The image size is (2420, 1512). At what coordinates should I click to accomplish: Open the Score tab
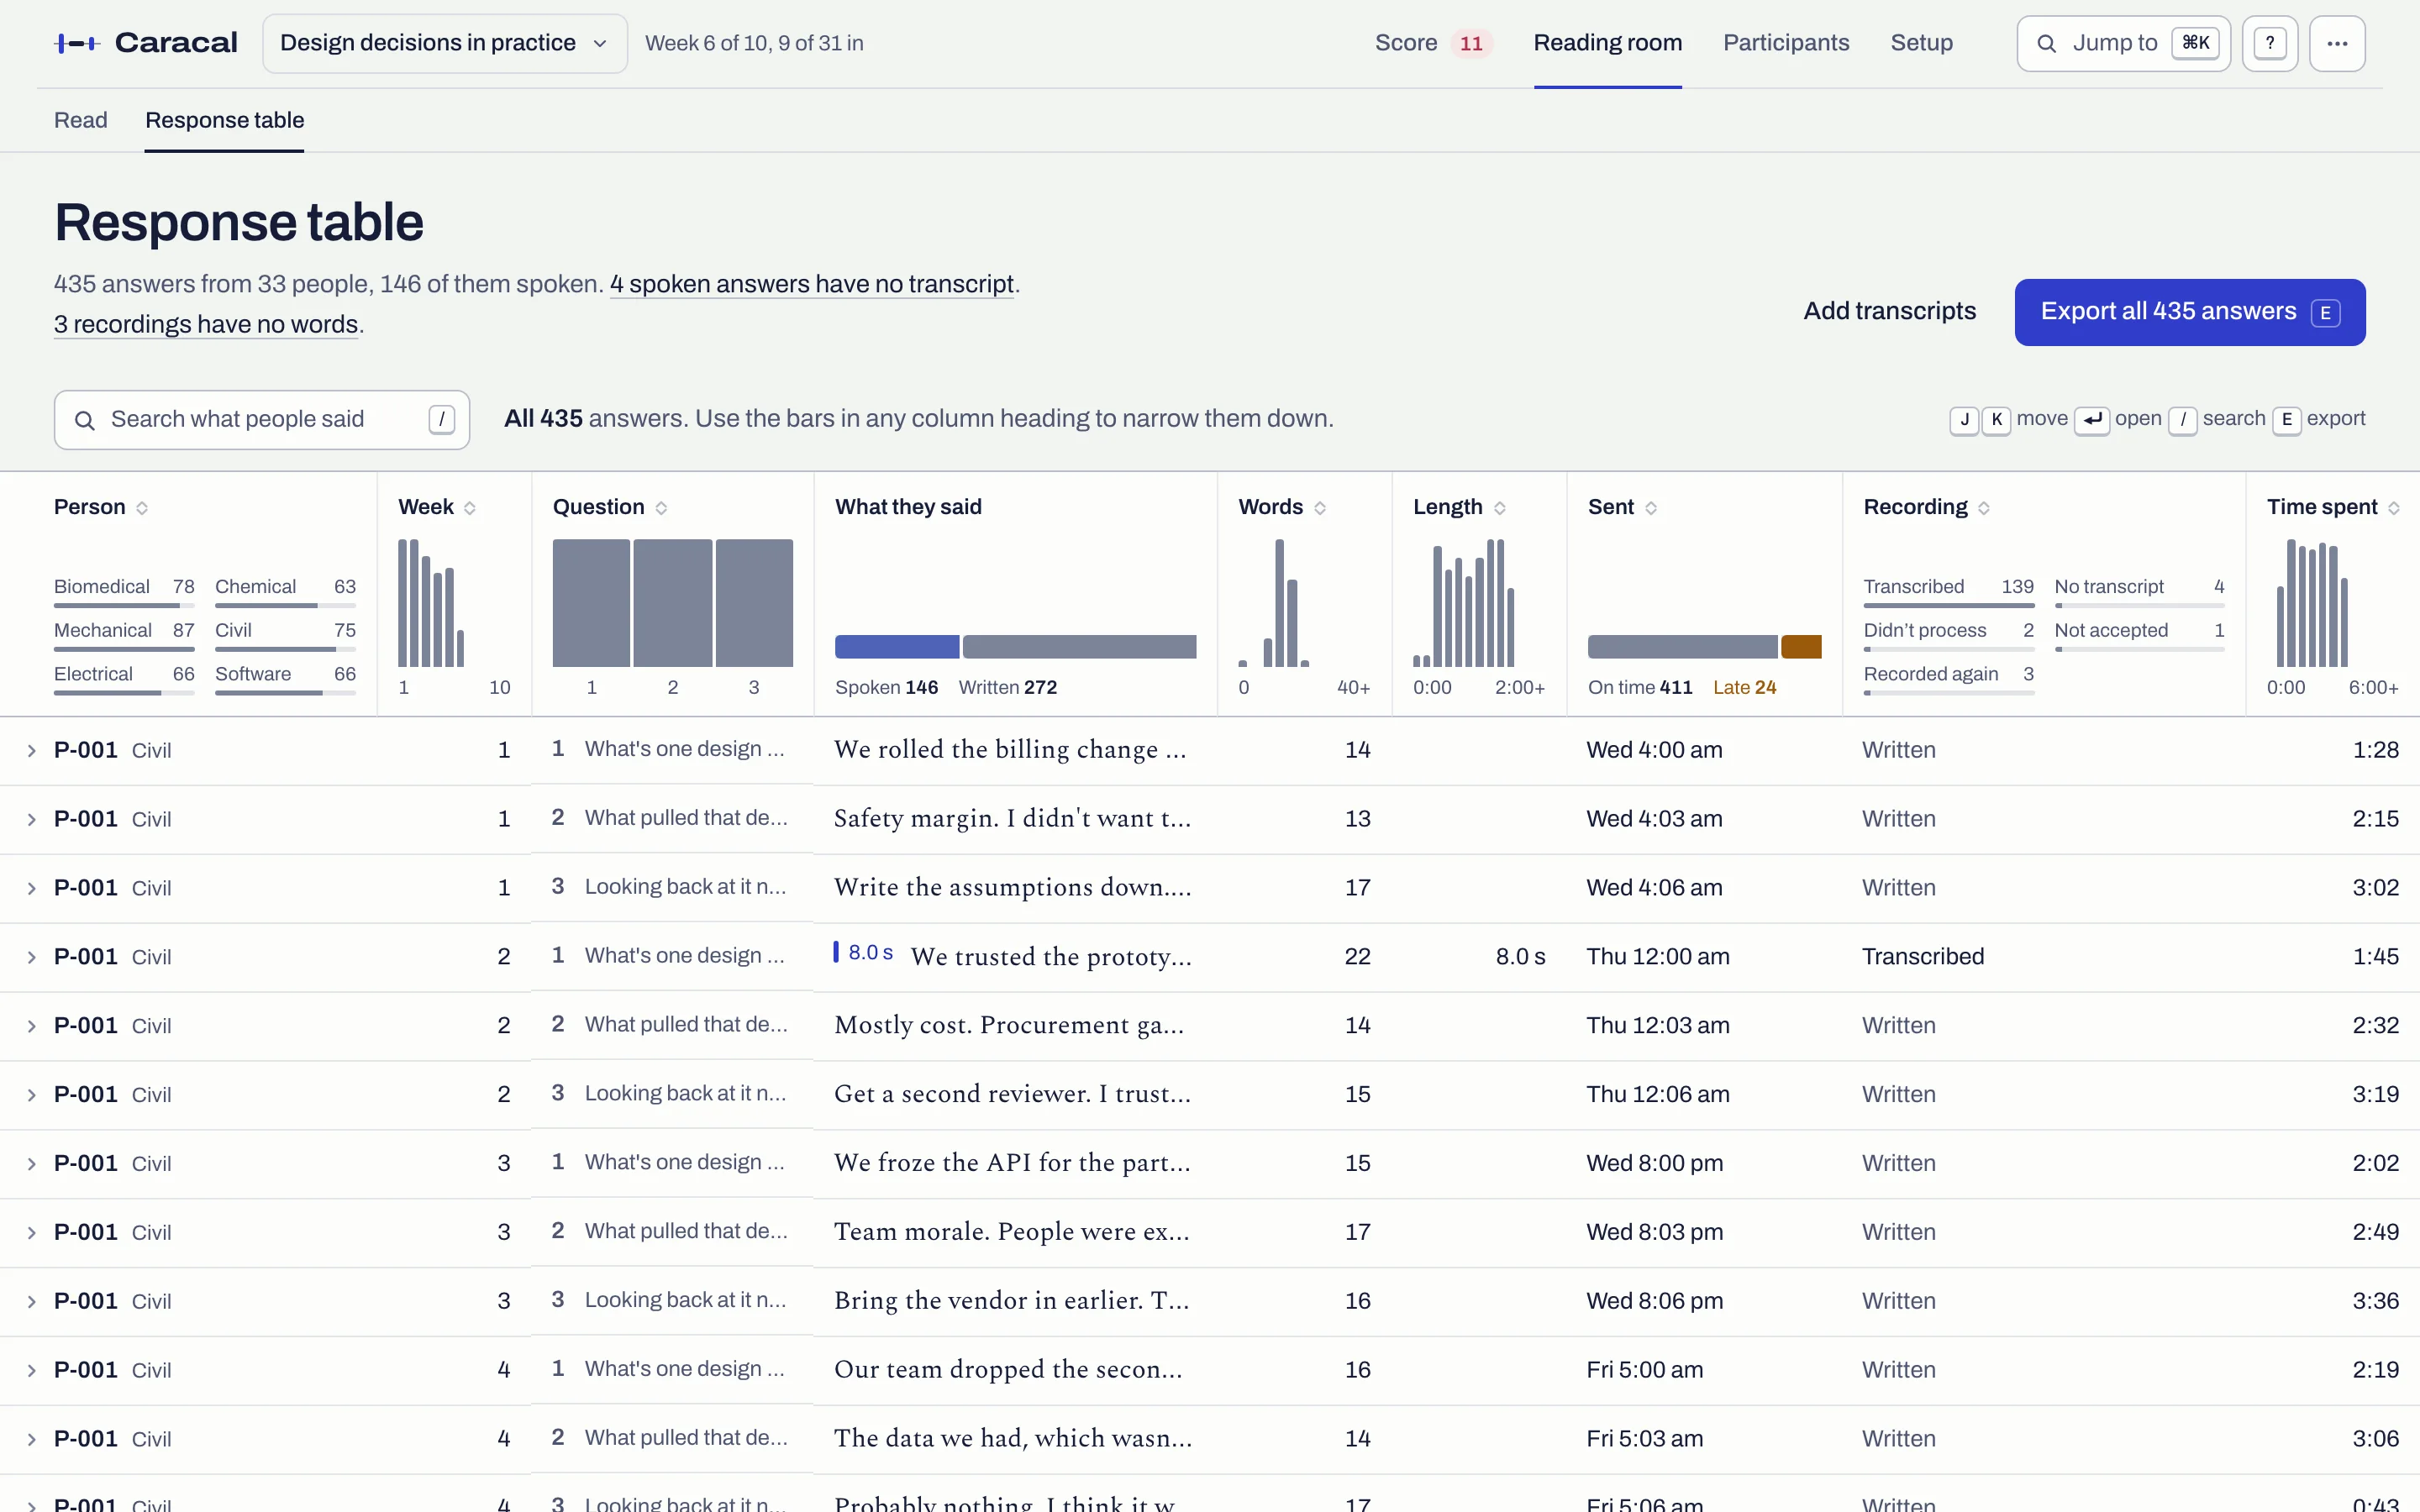click(1433, 43)
